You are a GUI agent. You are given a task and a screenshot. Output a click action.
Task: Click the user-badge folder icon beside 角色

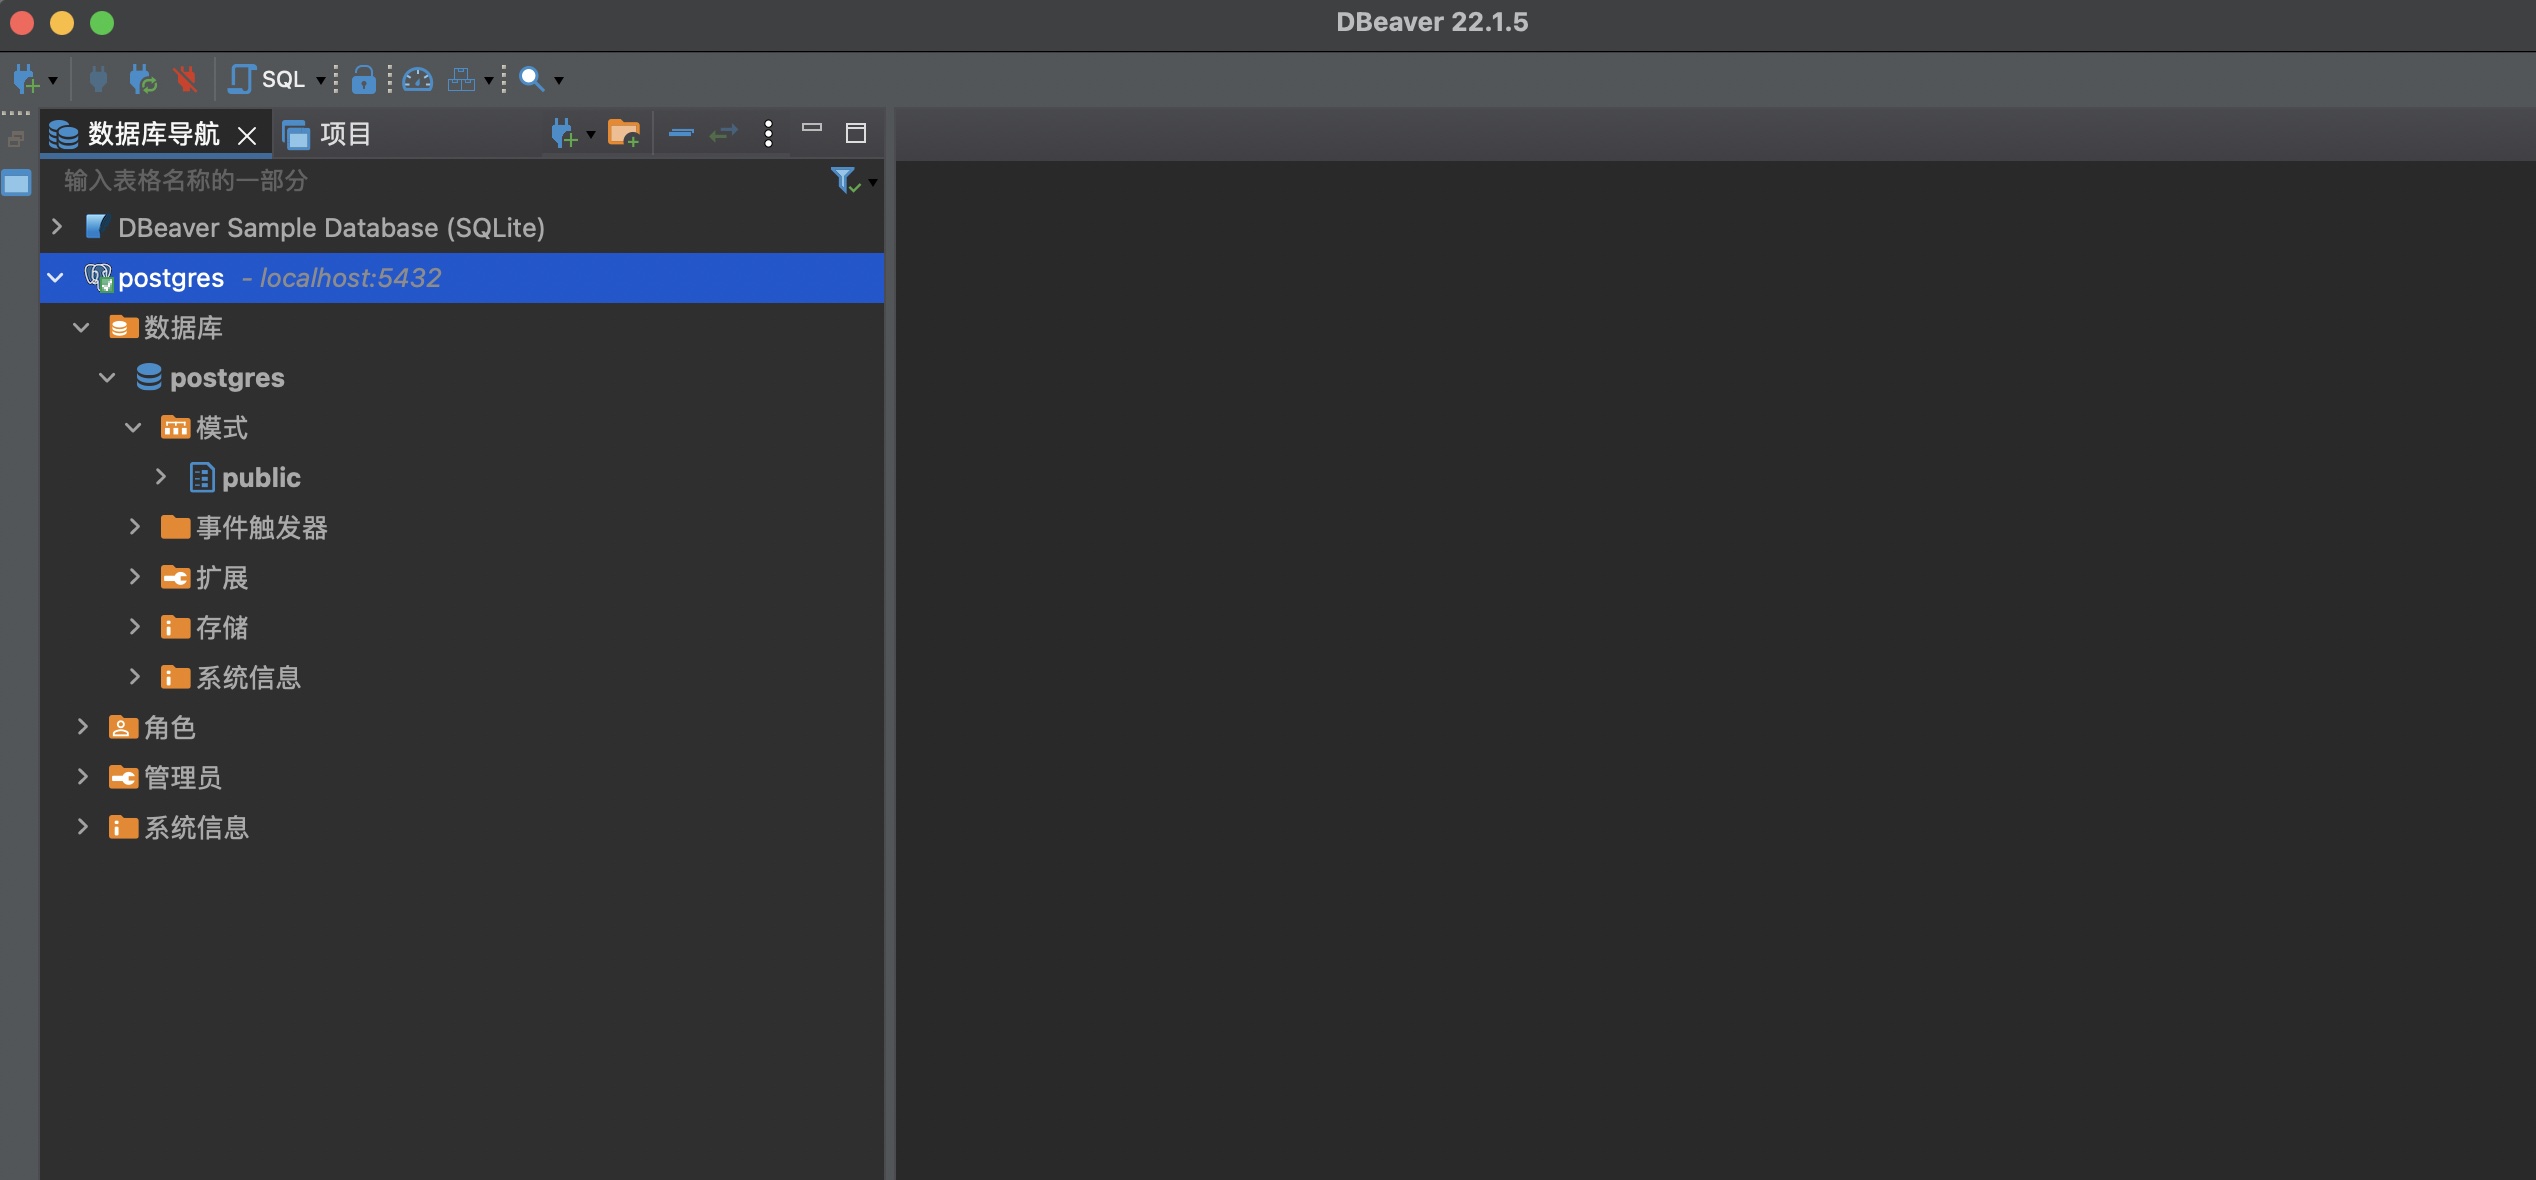pos(123,727)
